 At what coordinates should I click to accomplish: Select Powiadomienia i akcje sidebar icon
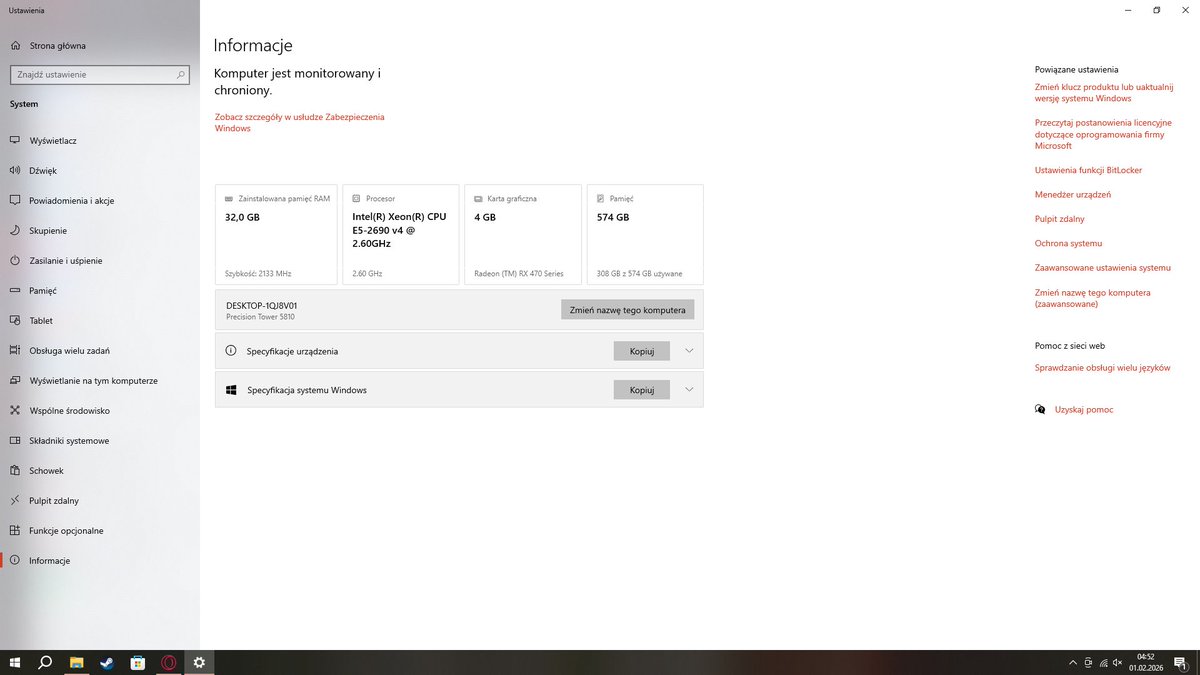click(15, 201)
